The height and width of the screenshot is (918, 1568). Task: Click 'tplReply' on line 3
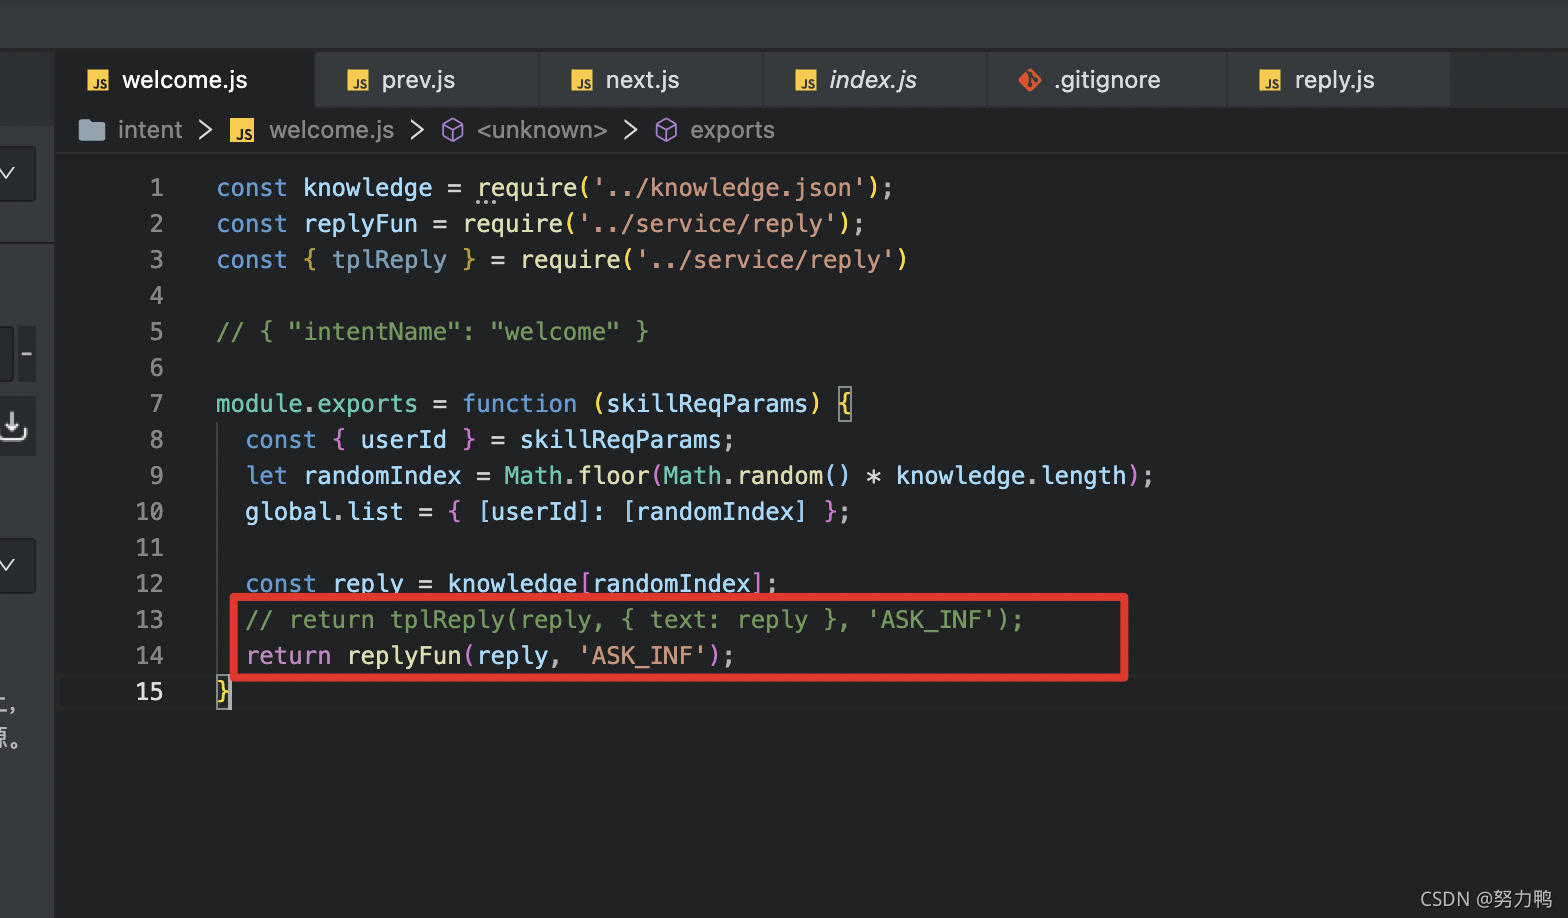(x=389, y=260)
